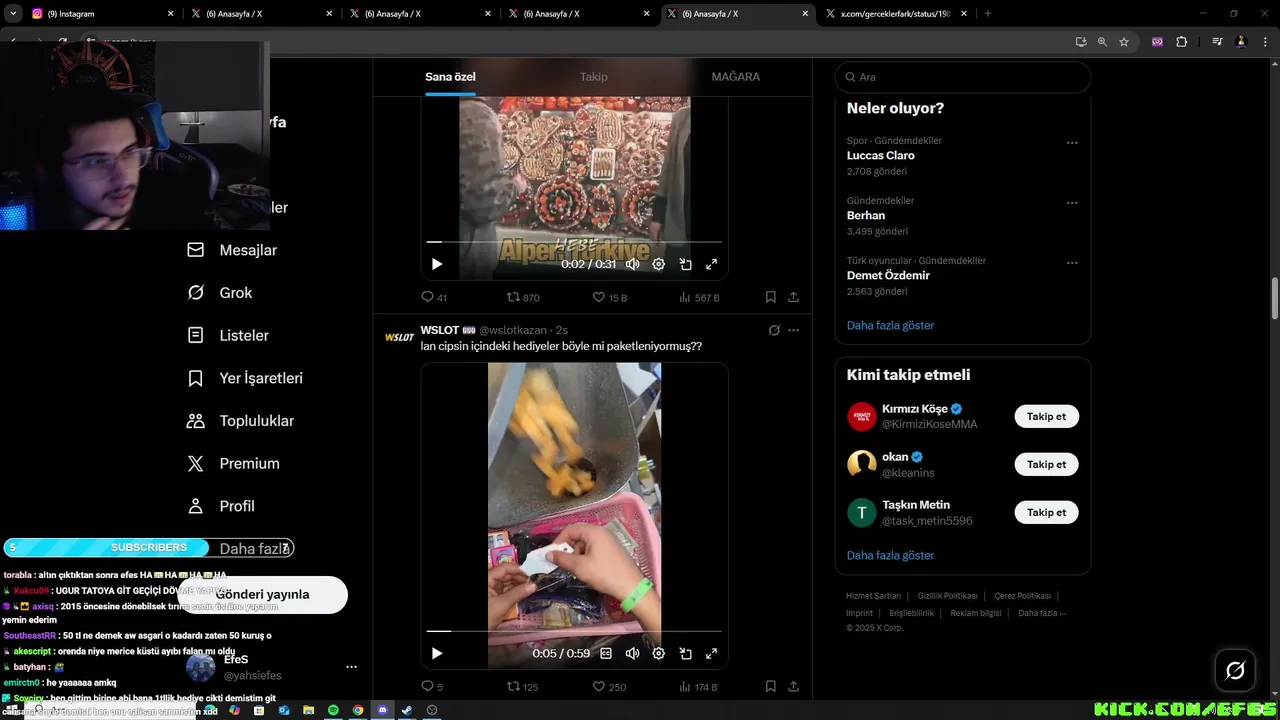
Task: Open more menu on WSLOT post
Action: click(x=794, y=330)
